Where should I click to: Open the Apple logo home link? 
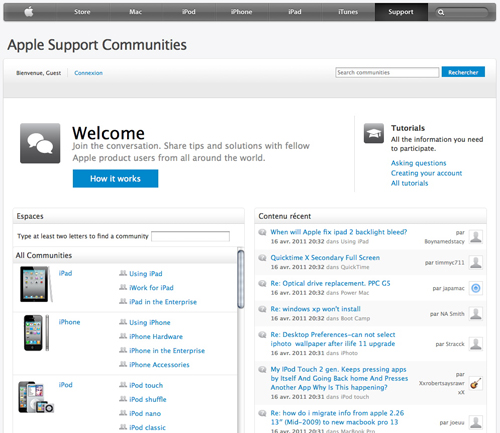pyautogui.click(x=29, y=12)
